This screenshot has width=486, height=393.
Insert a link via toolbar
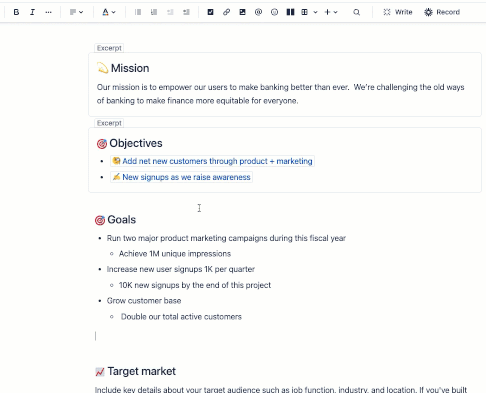click(226, 12)
